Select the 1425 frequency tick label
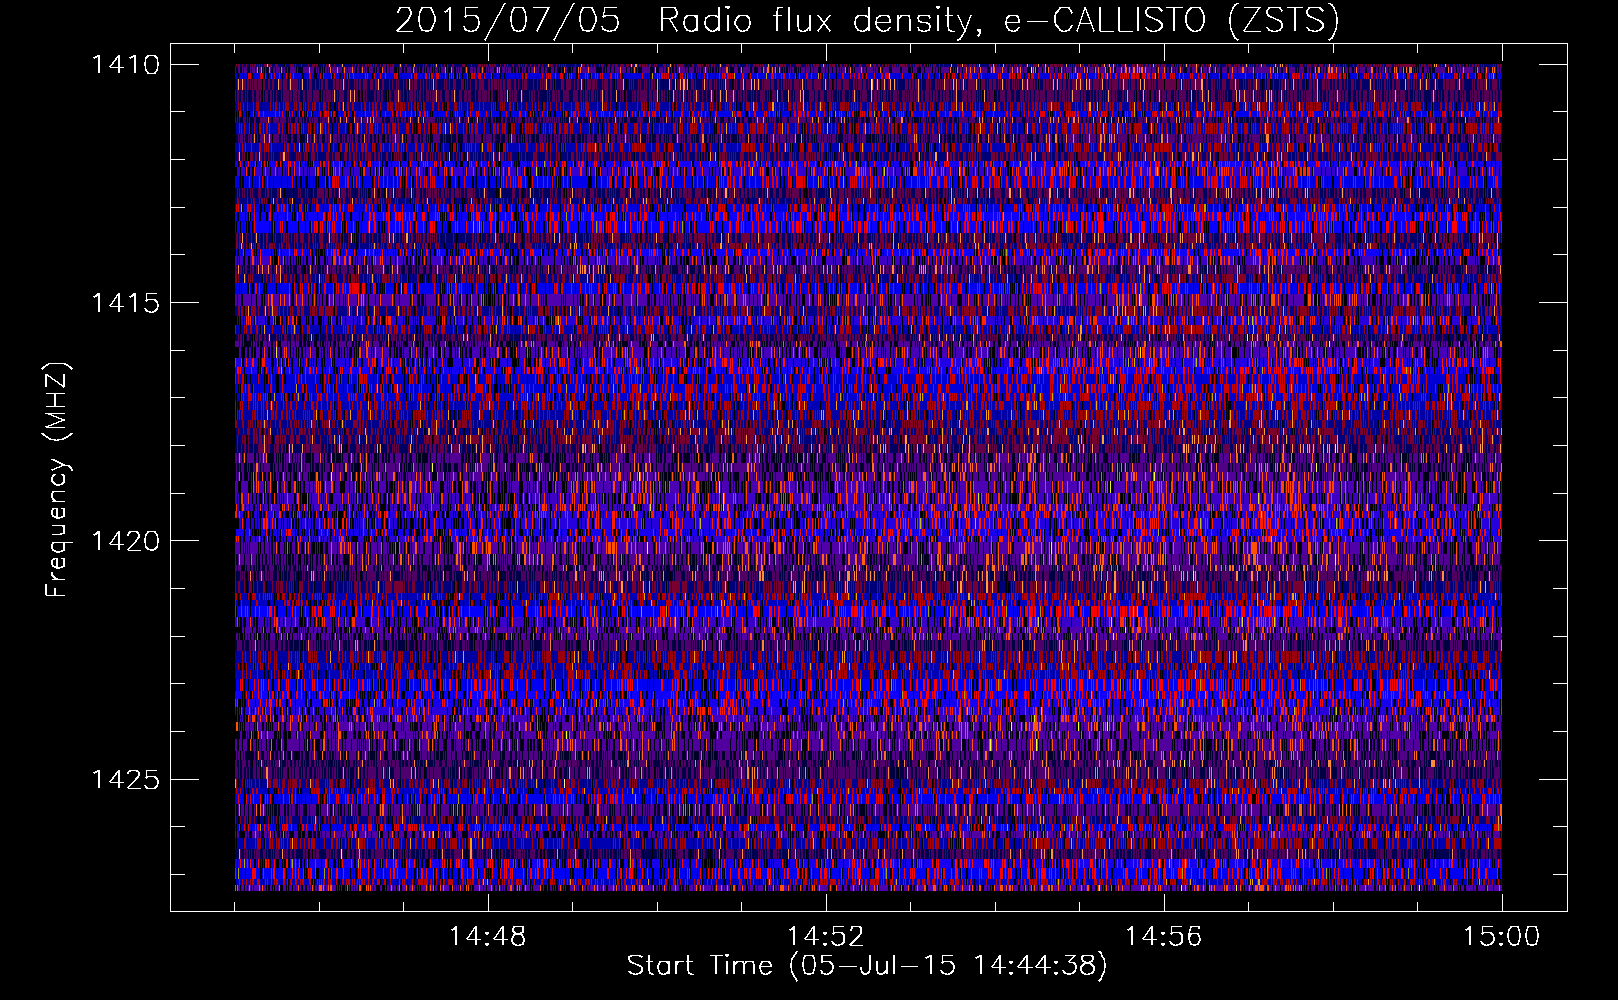This screenshot has height=1000, width=1618. 125,779
